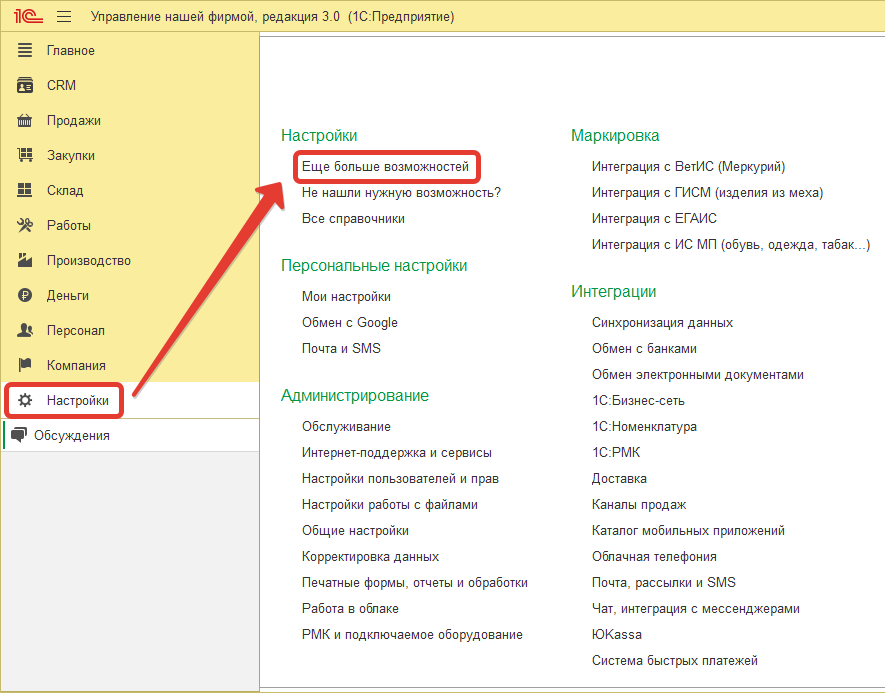The image size is (885, 693).
Task: Click the CRM contact card icon
Action: [25, 85]
